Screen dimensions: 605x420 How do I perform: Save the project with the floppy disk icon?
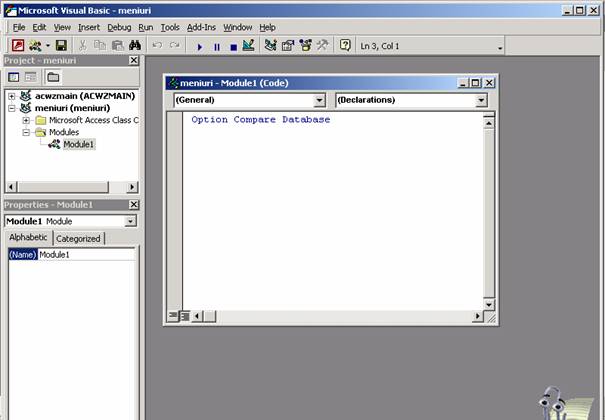[61, 46]
